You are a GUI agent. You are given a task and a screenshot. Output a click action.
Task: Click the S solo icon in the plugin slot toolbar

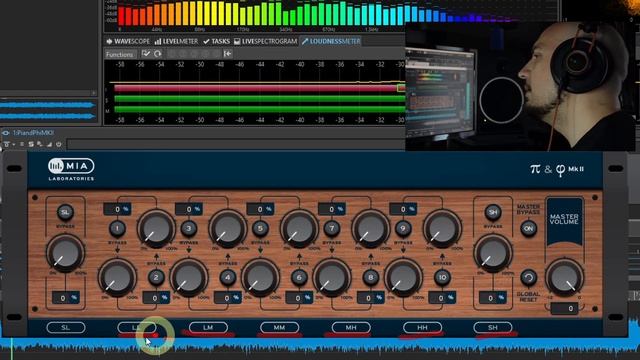pyautogui.click(x=31, y=144)
